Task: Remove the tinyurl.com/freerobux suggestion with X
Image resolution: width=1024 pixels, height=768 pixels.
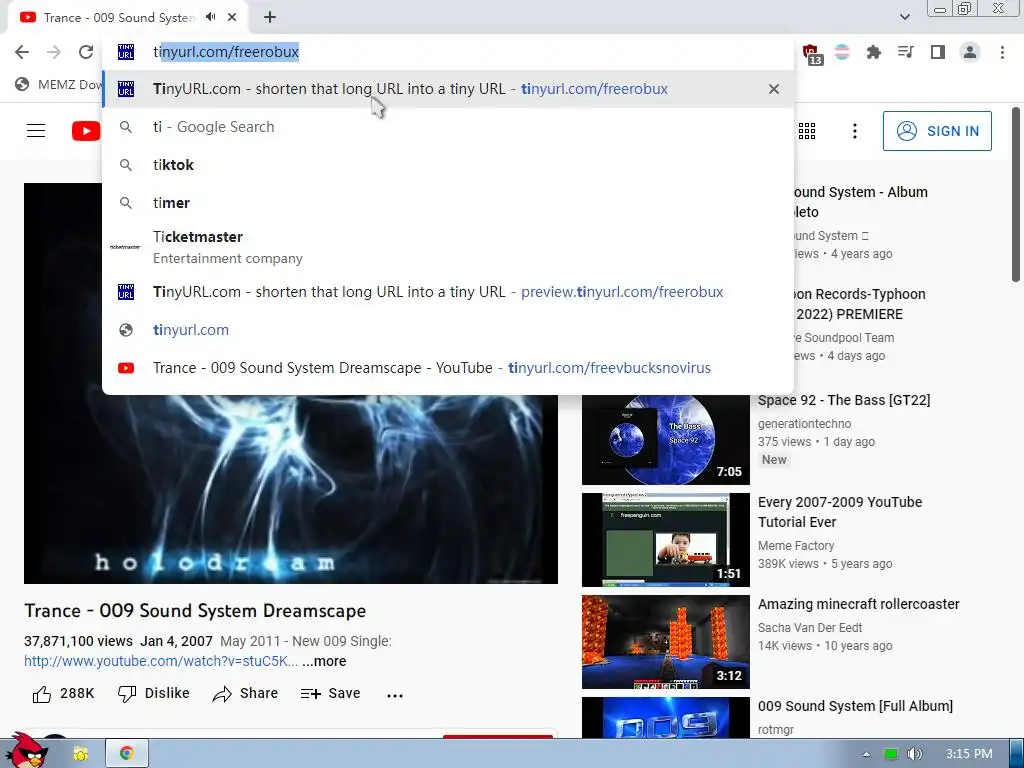Action: (774, 89)
